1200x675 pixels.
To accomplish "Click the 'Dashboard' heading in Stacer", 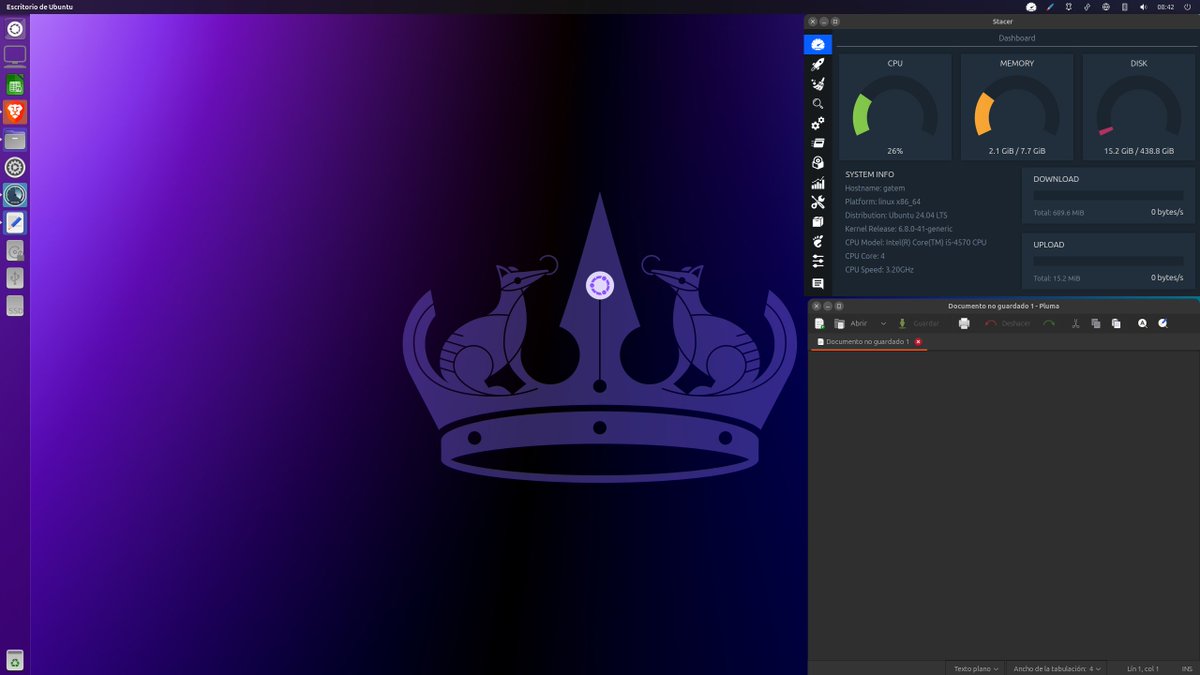I will coord(1017,38).
